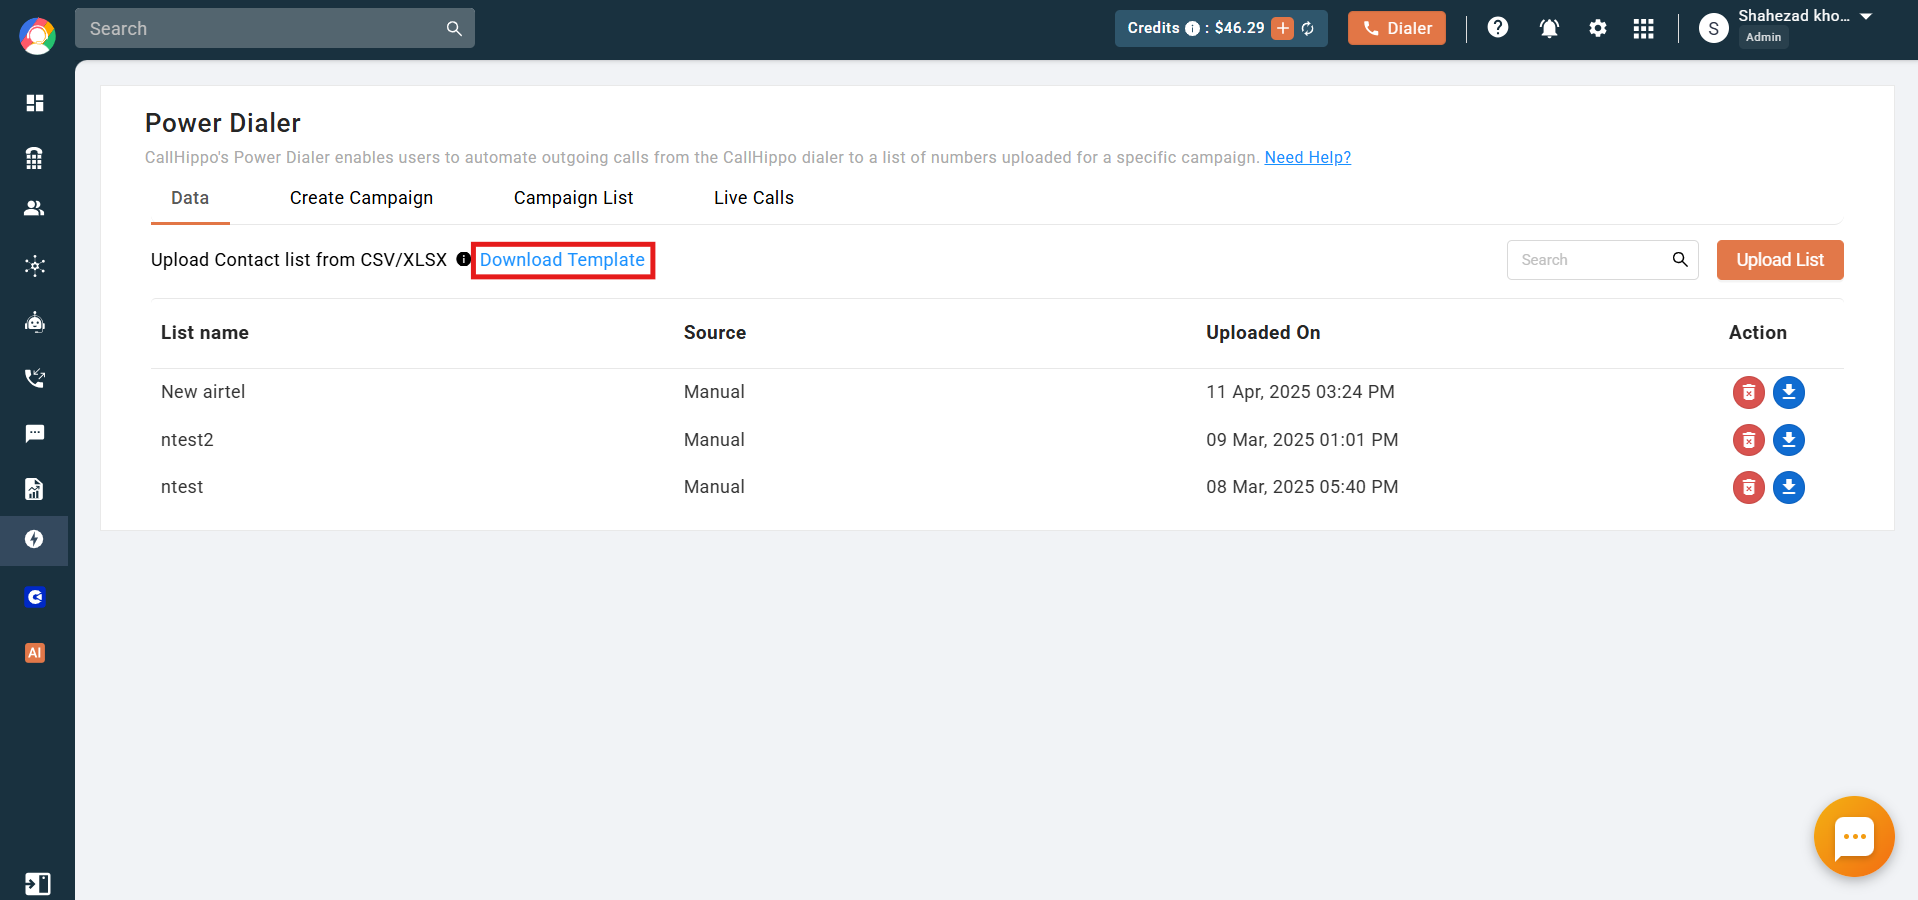Focus the top global Search field
The image size is (1918, 900).
coord(275,28)
